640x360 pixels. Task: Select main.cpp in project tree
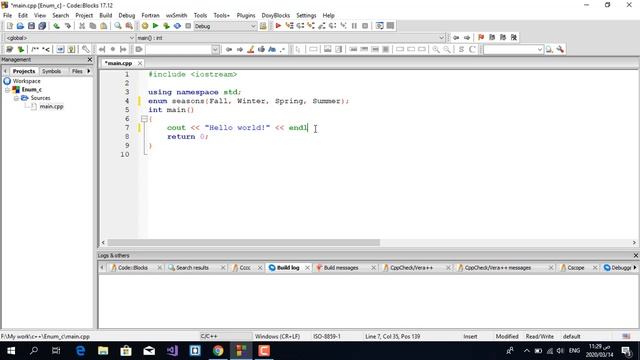coord(51,107)
